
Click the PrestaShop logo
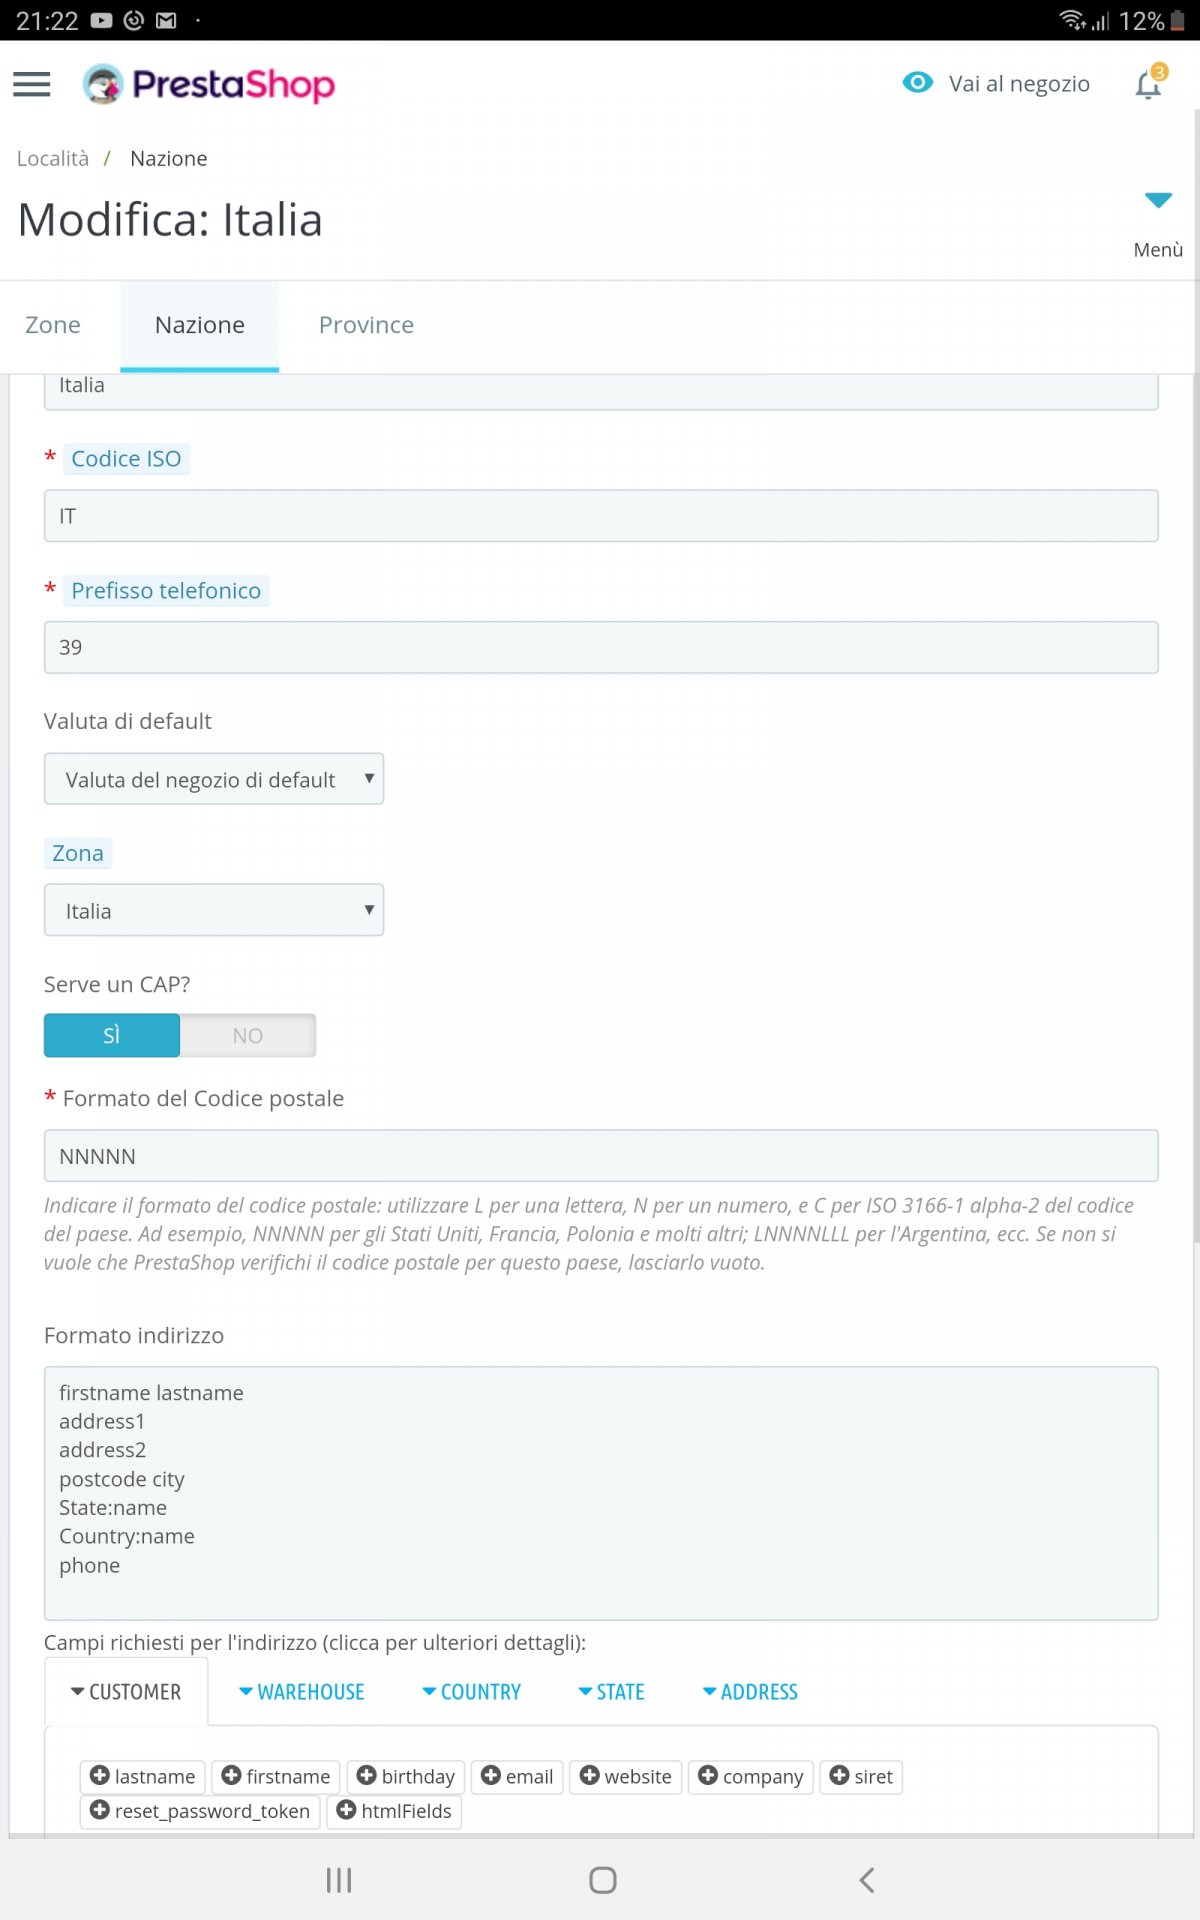click(x=209, y=85)
